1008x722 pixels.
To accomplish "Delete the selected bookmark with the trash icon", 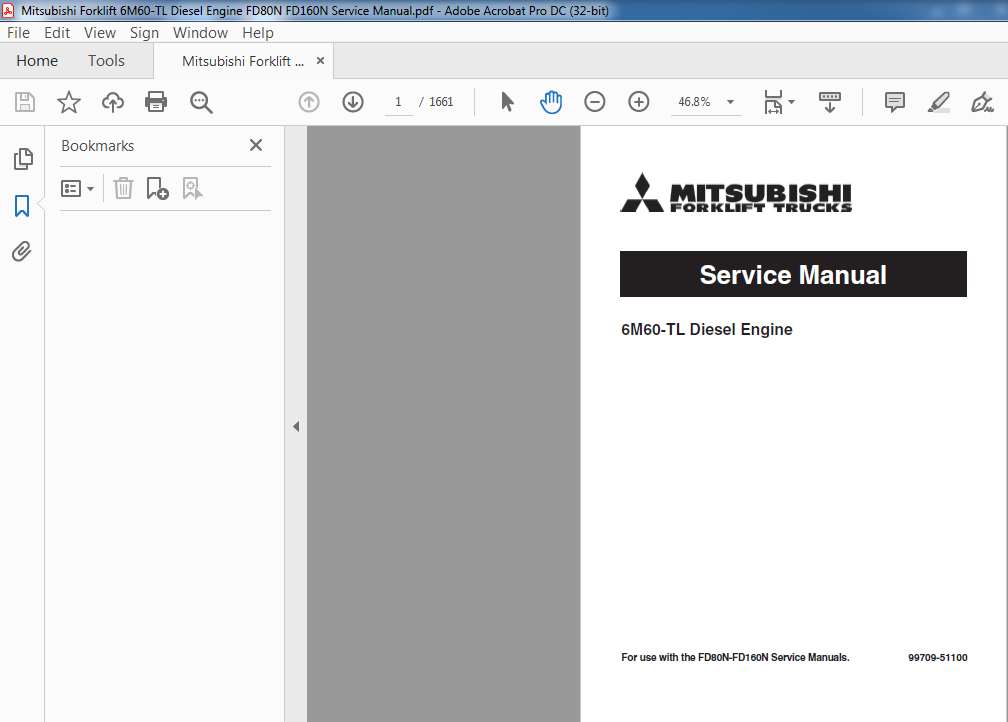I will (x=123, y=188).
